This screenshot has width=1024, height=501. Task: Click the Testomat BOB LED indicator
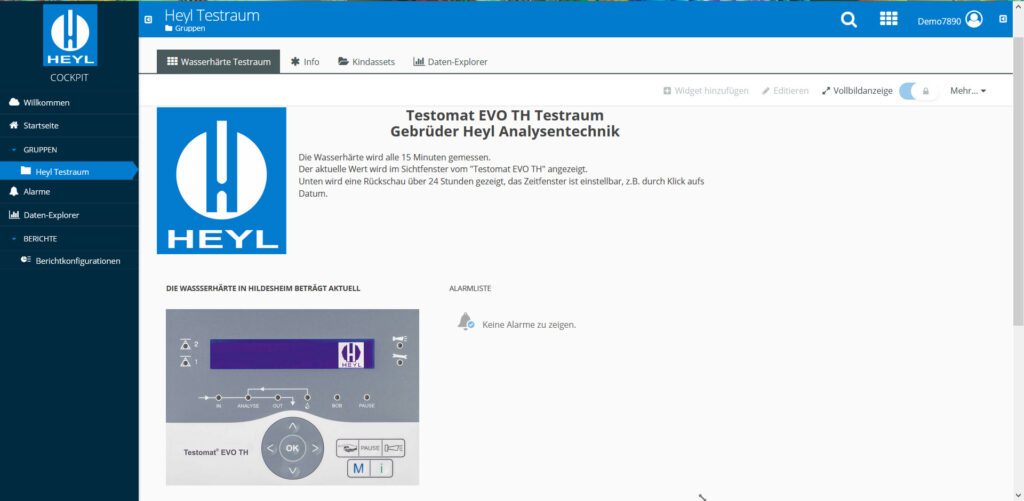pos(337,396)
